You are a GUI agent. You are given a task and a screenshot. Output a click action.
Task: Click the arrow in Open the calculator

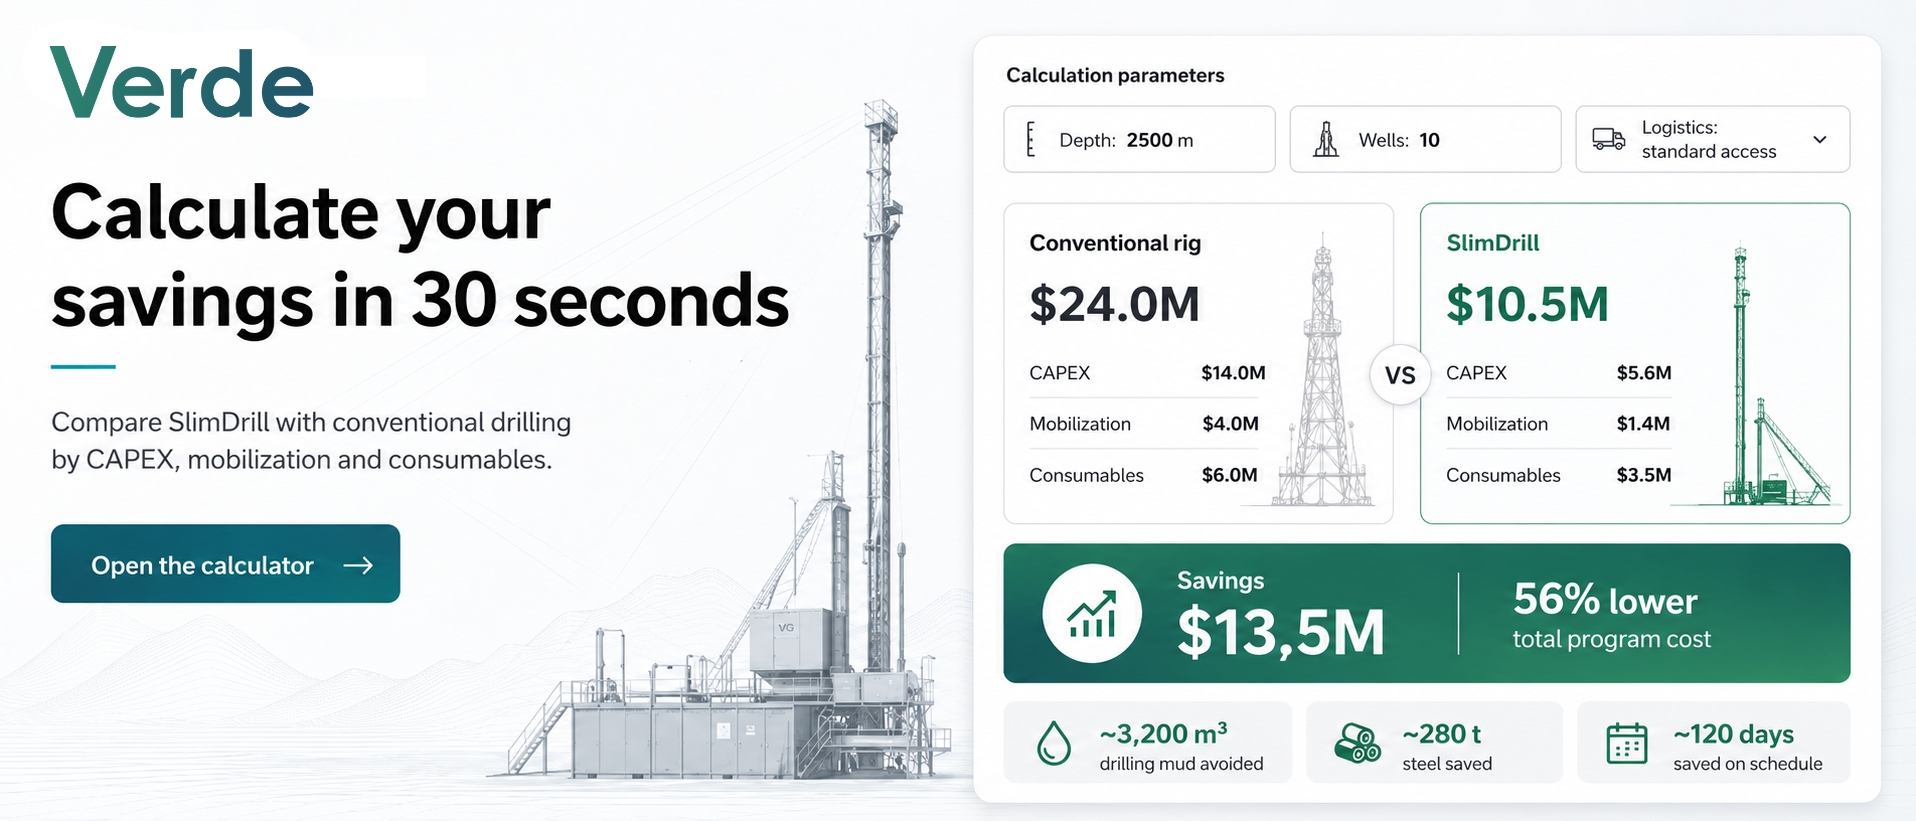358,565
